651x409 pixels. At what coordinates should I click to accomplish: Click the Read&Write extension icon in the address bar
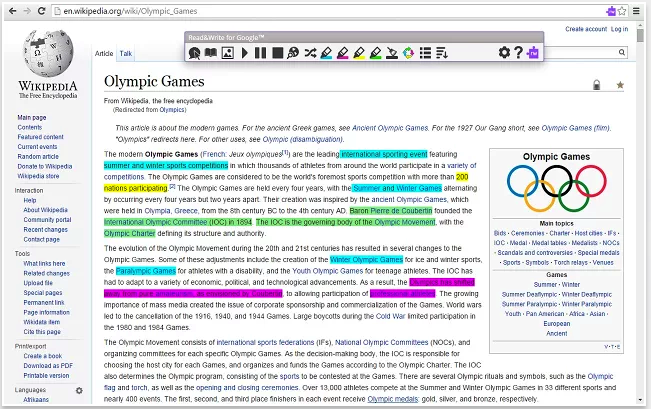click(611, 11)
